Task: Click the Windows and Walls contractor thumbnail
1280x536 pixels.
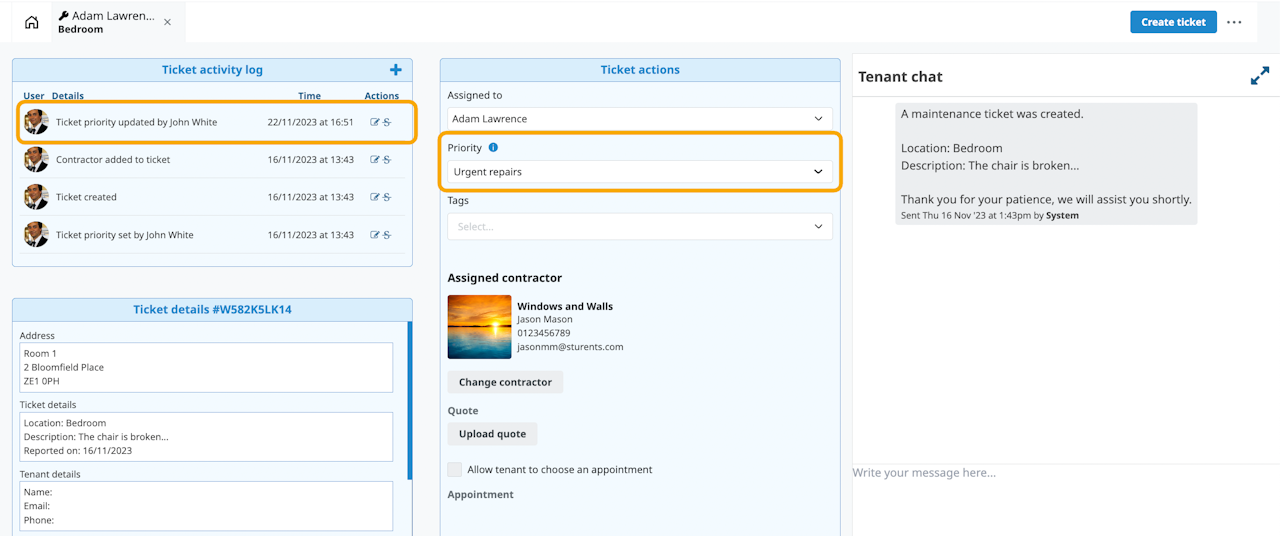Action: [479, 327]
